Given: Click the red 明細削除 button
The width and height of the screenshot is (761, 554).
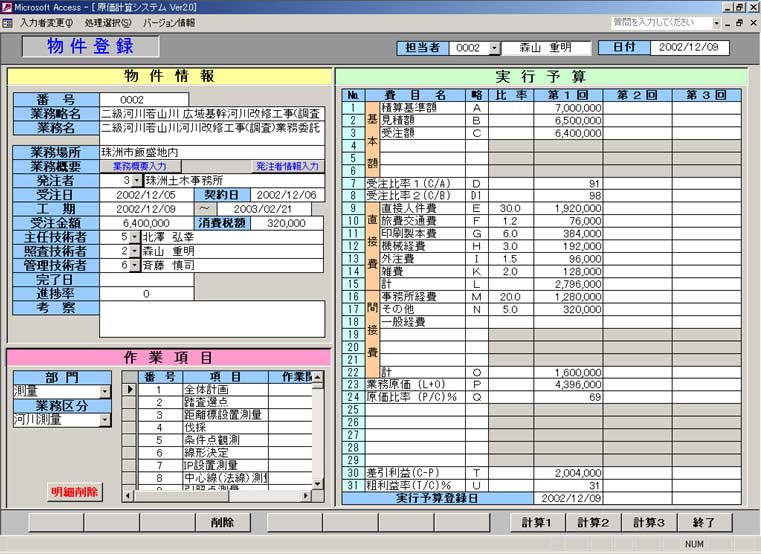Looking at the screenshot, I should point(75,491).
